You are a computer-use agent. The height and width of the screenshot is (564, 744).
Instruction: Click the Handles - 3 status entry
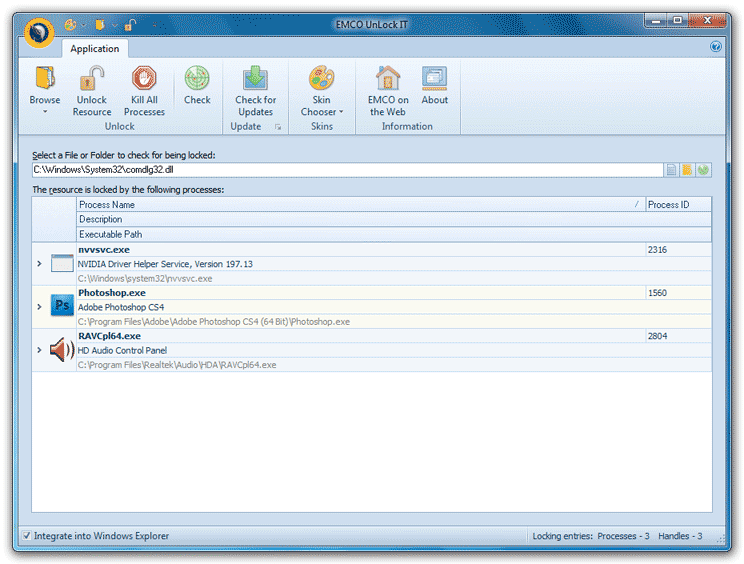click(680, 536)
